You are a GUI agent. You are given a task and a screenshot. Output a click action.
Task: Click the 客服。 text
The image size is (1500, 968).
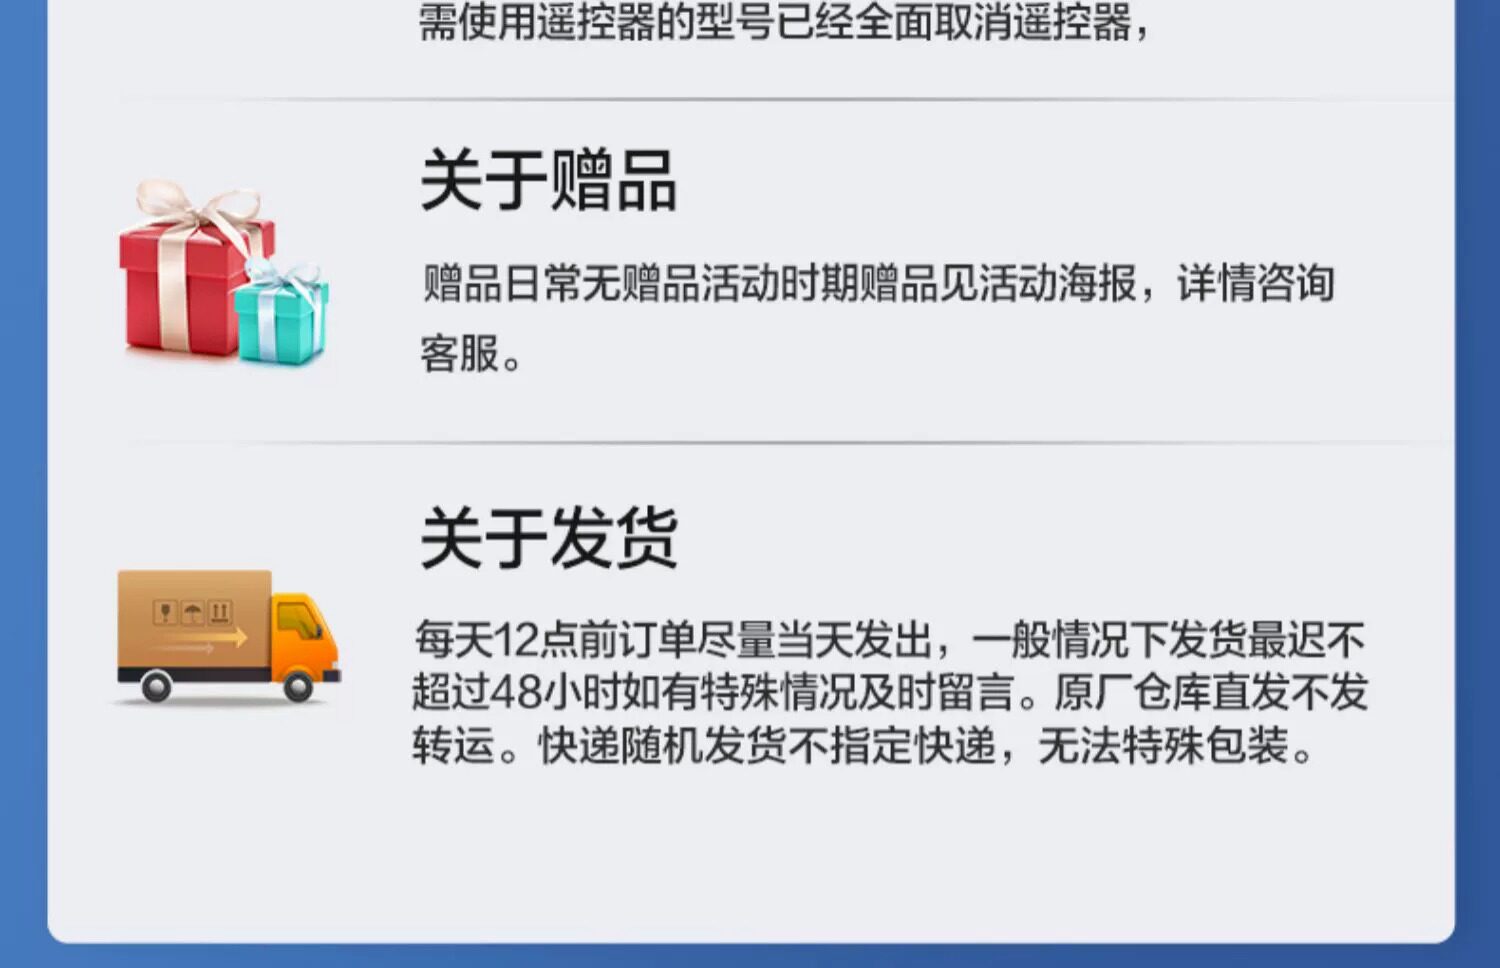[471, 354]
